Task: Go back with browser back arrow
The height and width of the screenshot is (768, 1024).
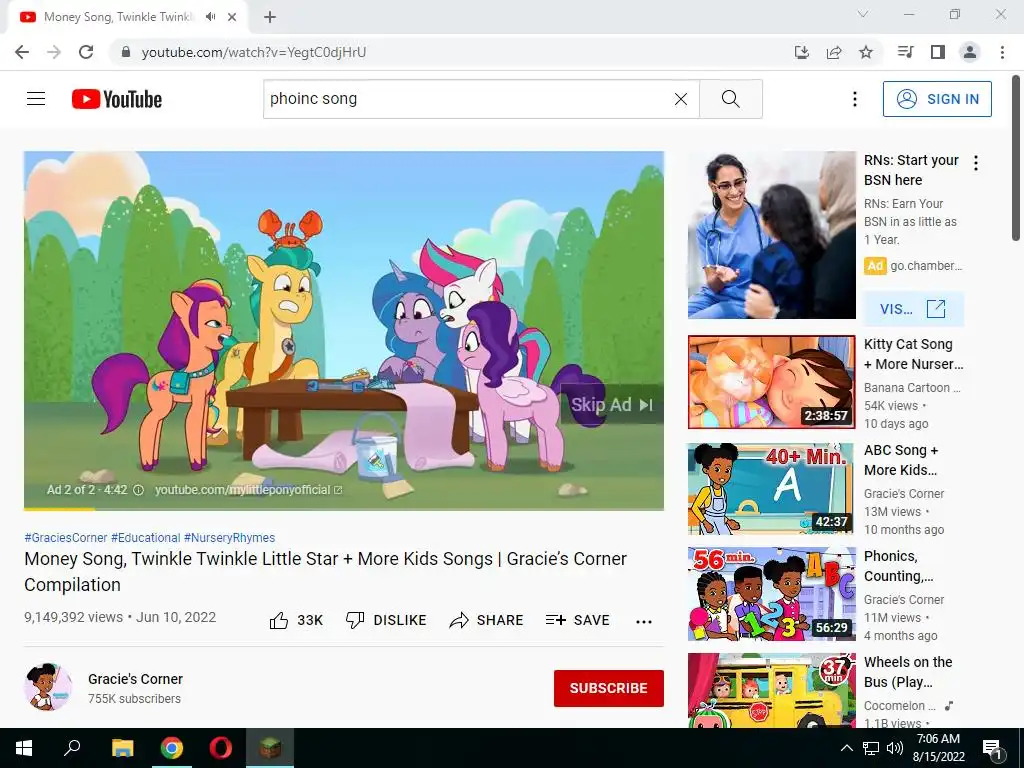Action: coord(22,52)
